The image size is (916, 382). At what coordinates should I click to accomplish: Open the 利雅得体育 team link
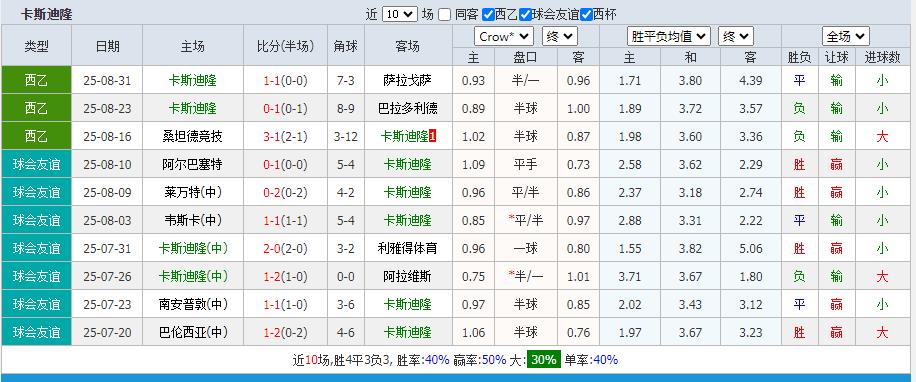[408, 248]
